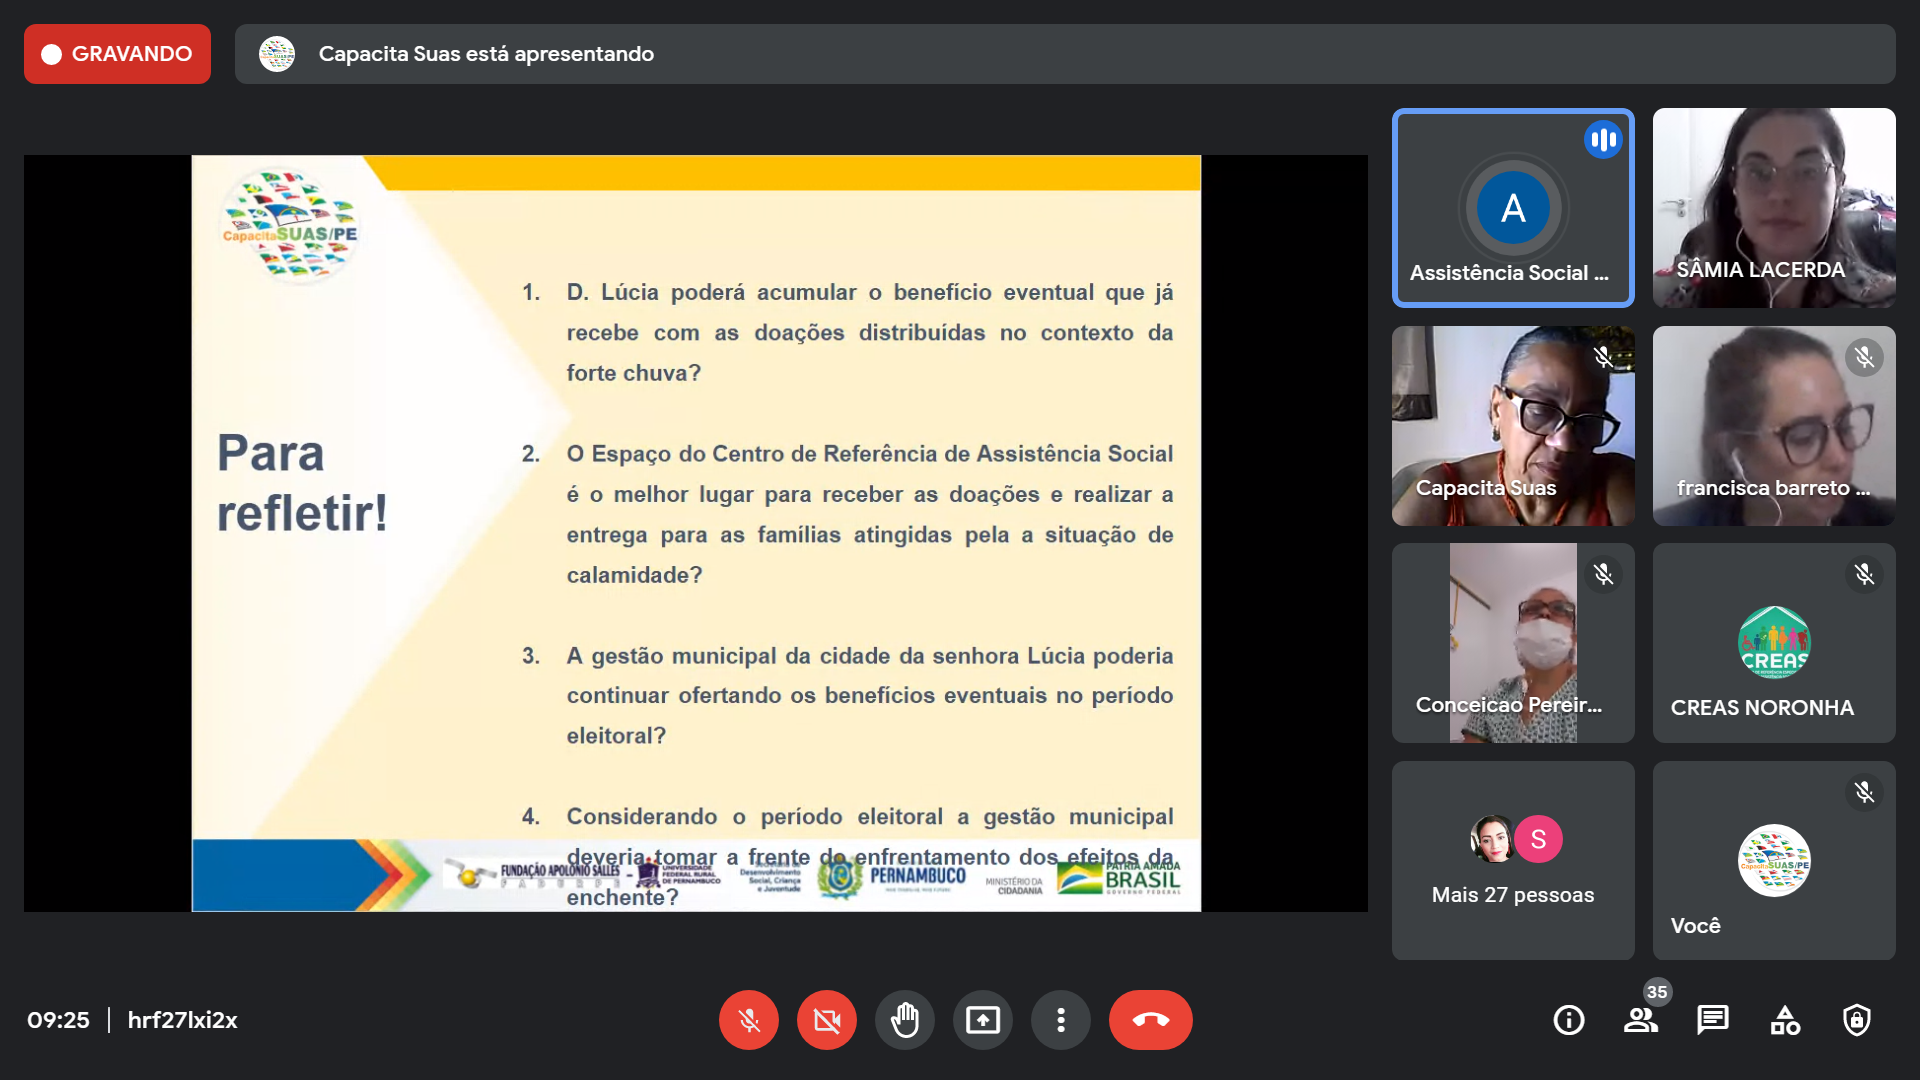Click the CREAS NORONHA participant tile
This screenshot has height=1080, width=1920.
(1773, 642)
